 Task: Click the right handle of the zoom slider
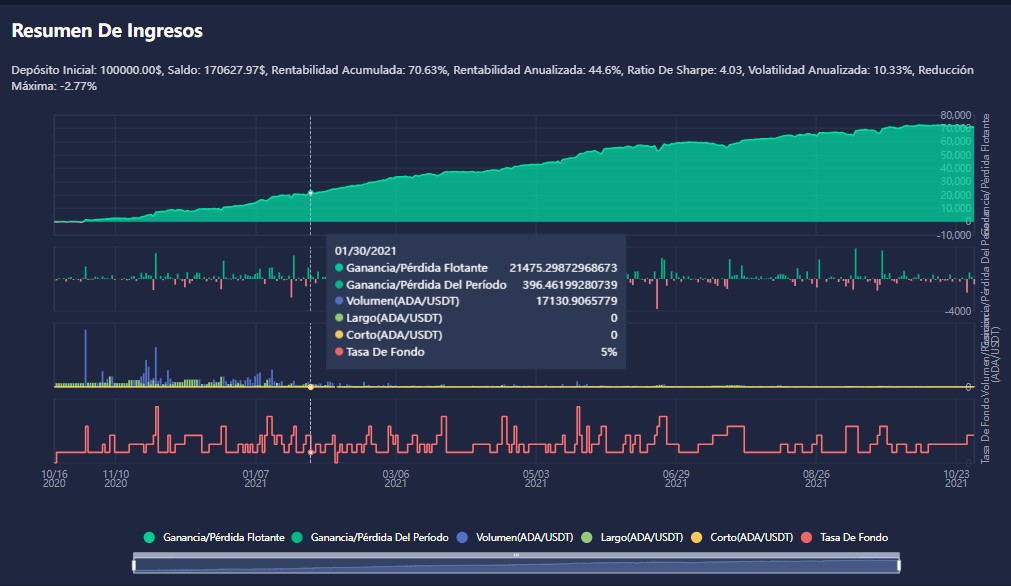(x=898, y=565)
